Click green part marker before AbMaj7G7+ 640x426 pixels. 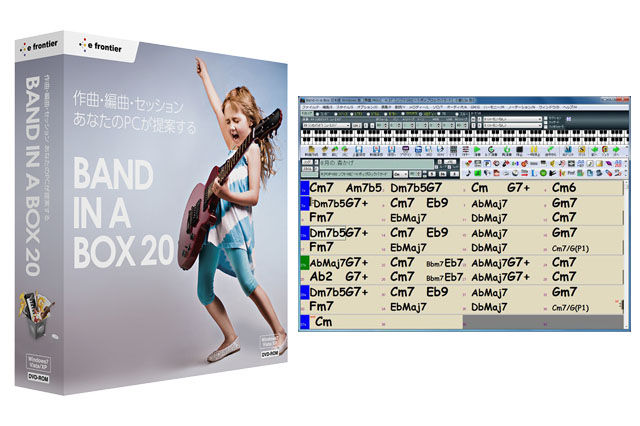point(304,262)
